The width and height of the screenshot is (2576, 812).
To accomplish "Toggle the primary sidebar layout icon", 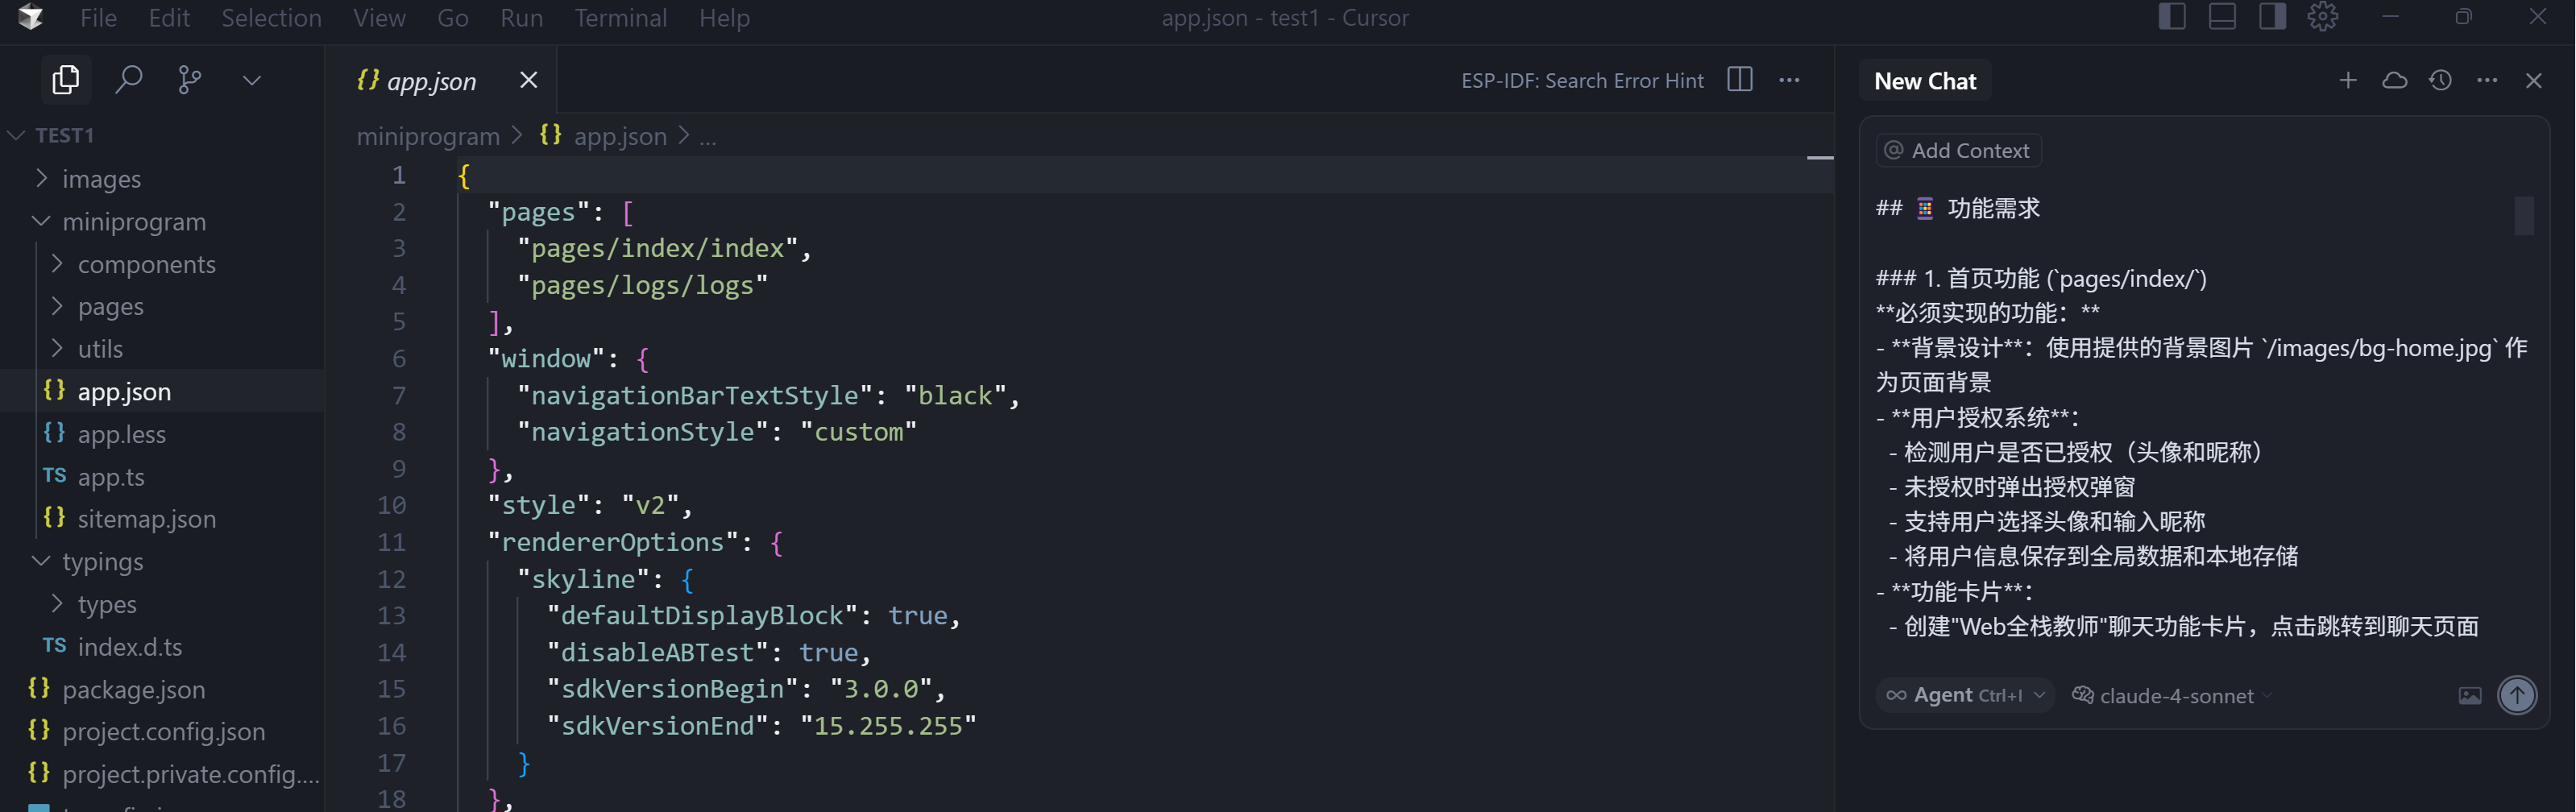I will click(x=2172, y=17).
